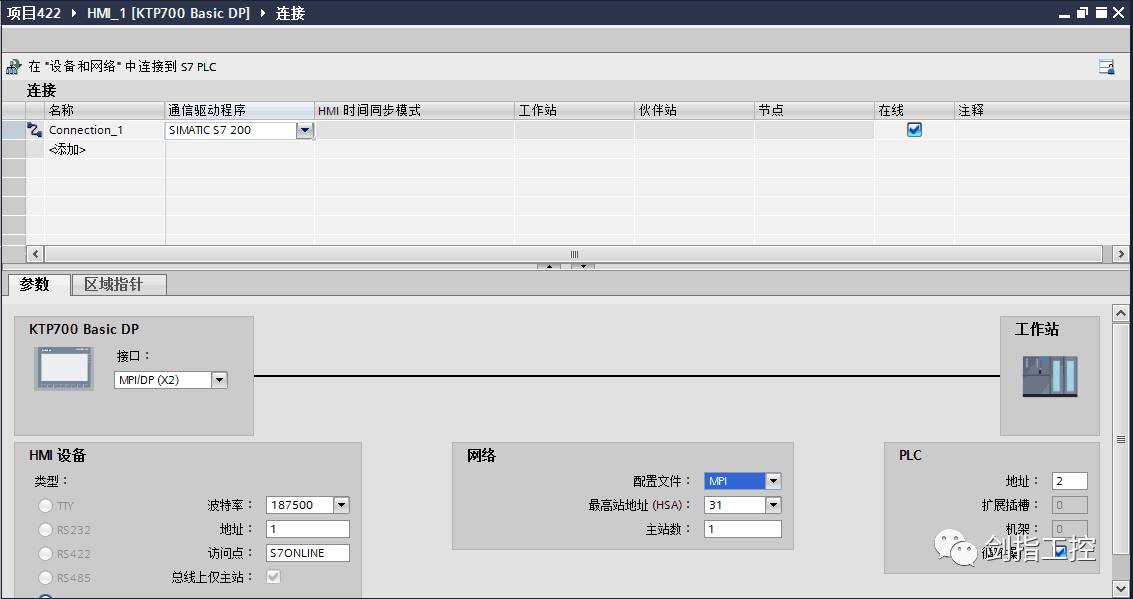The width and height of the screenshot is (1133, 599).
Task: Open the 波特率 187500 dropdown
Action: click(339, 505)
